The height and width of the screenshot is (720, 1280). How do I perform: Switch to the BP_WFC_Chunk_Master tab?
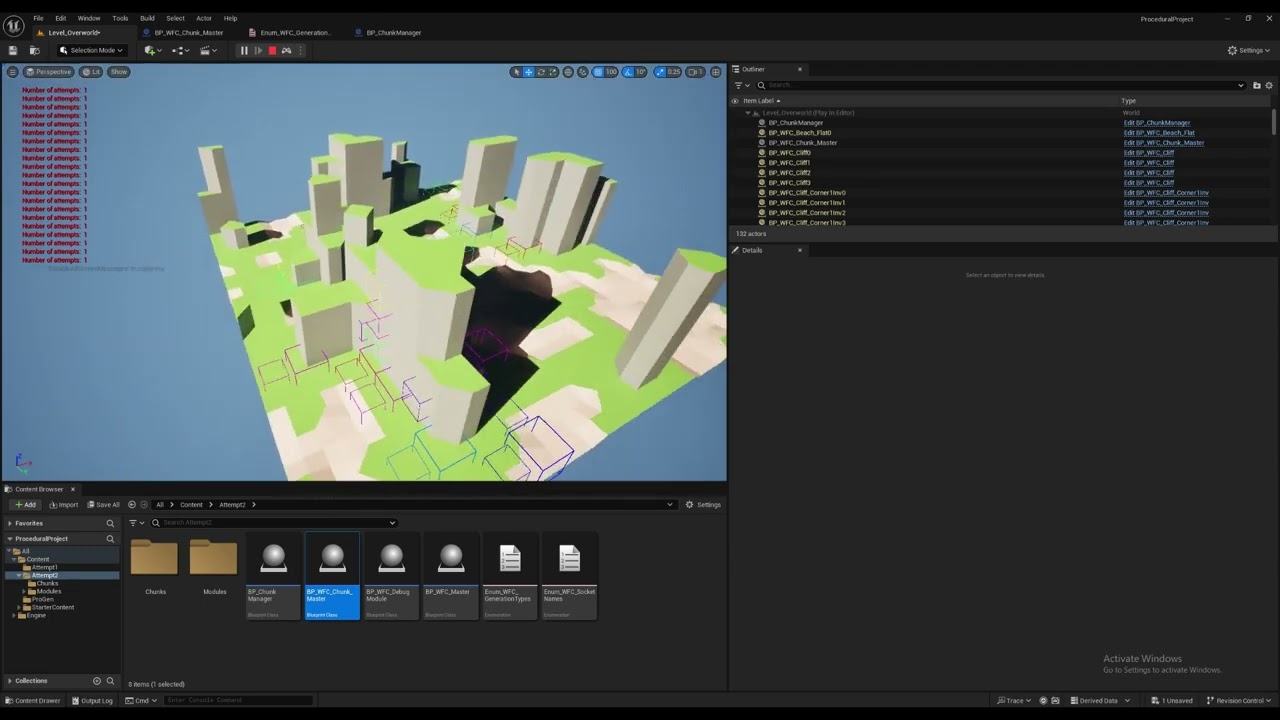[189, 33]
